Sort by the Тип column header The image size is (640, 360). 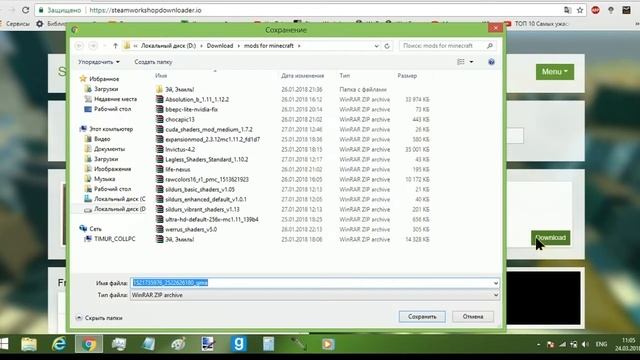344,76
